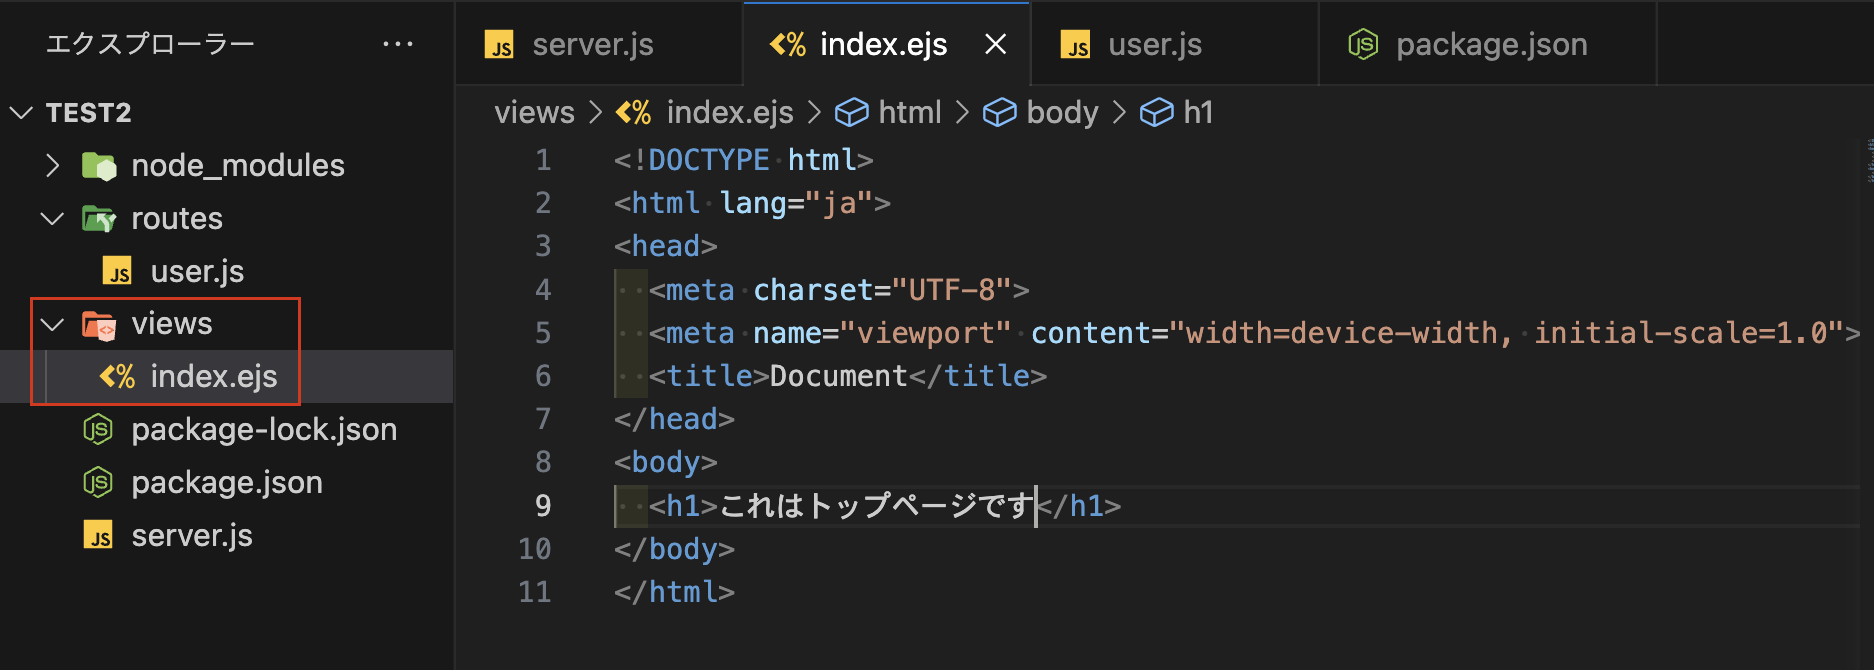Viewport: 1874px width, 670px height.
Task: Click the h1 breadcrumb cube icon
Action: (1156, 113)
